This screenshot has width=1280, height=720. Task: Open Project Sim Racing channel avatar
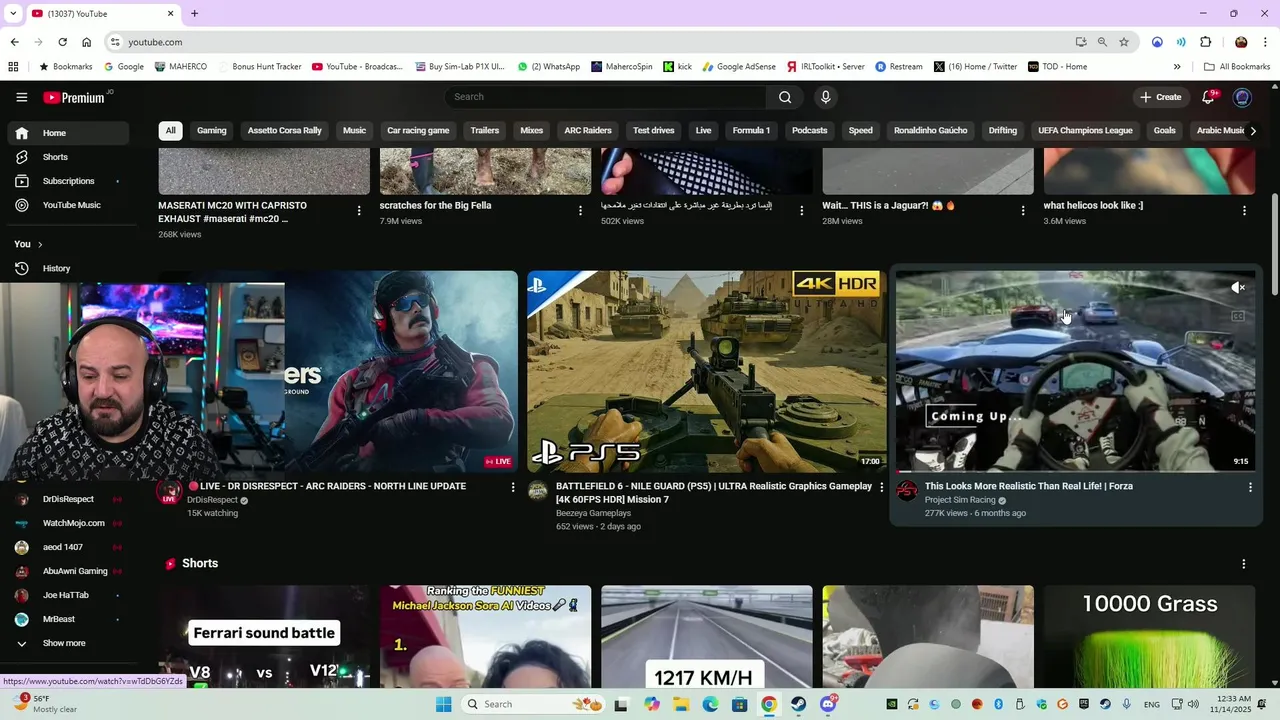tap(907, 491)
